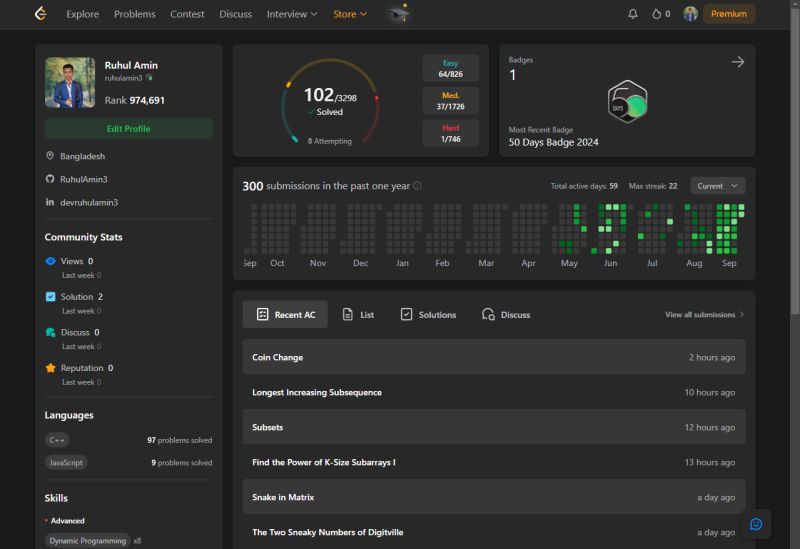
Task: Click the Dynamic Programming skill tag
Action: point(88,540)
